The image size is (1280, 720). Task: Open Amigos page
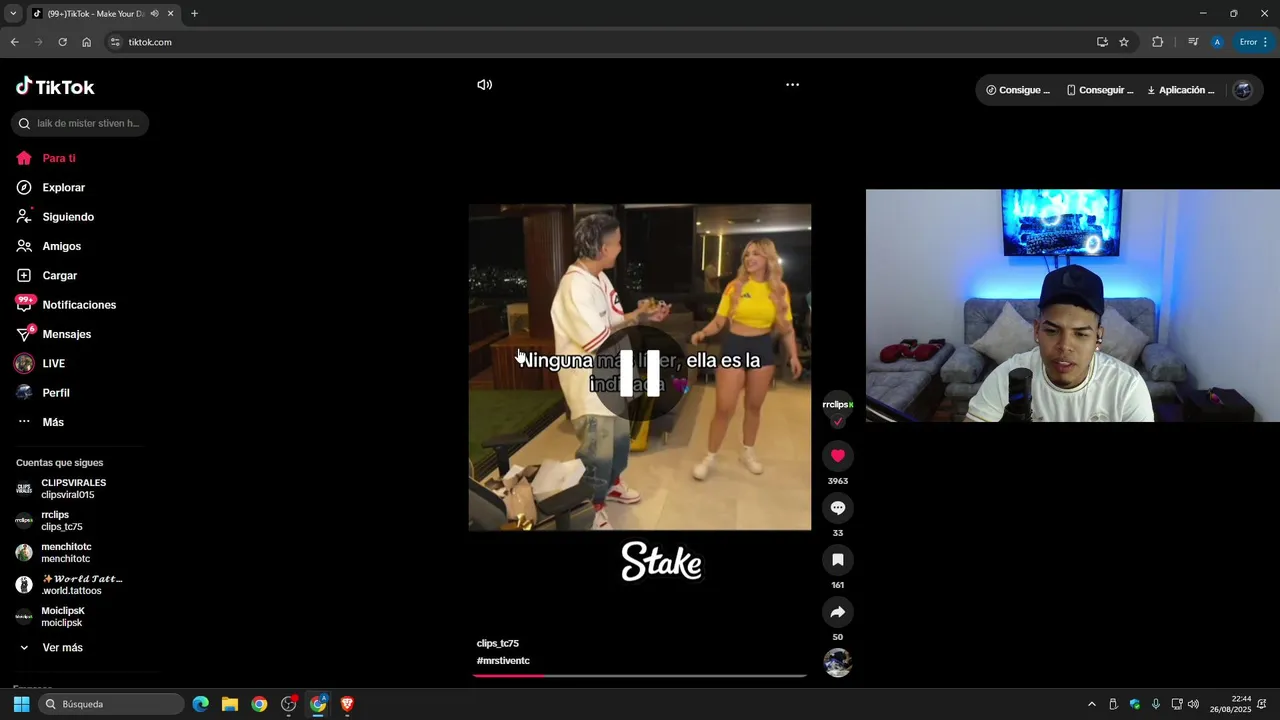click(49, 246)
